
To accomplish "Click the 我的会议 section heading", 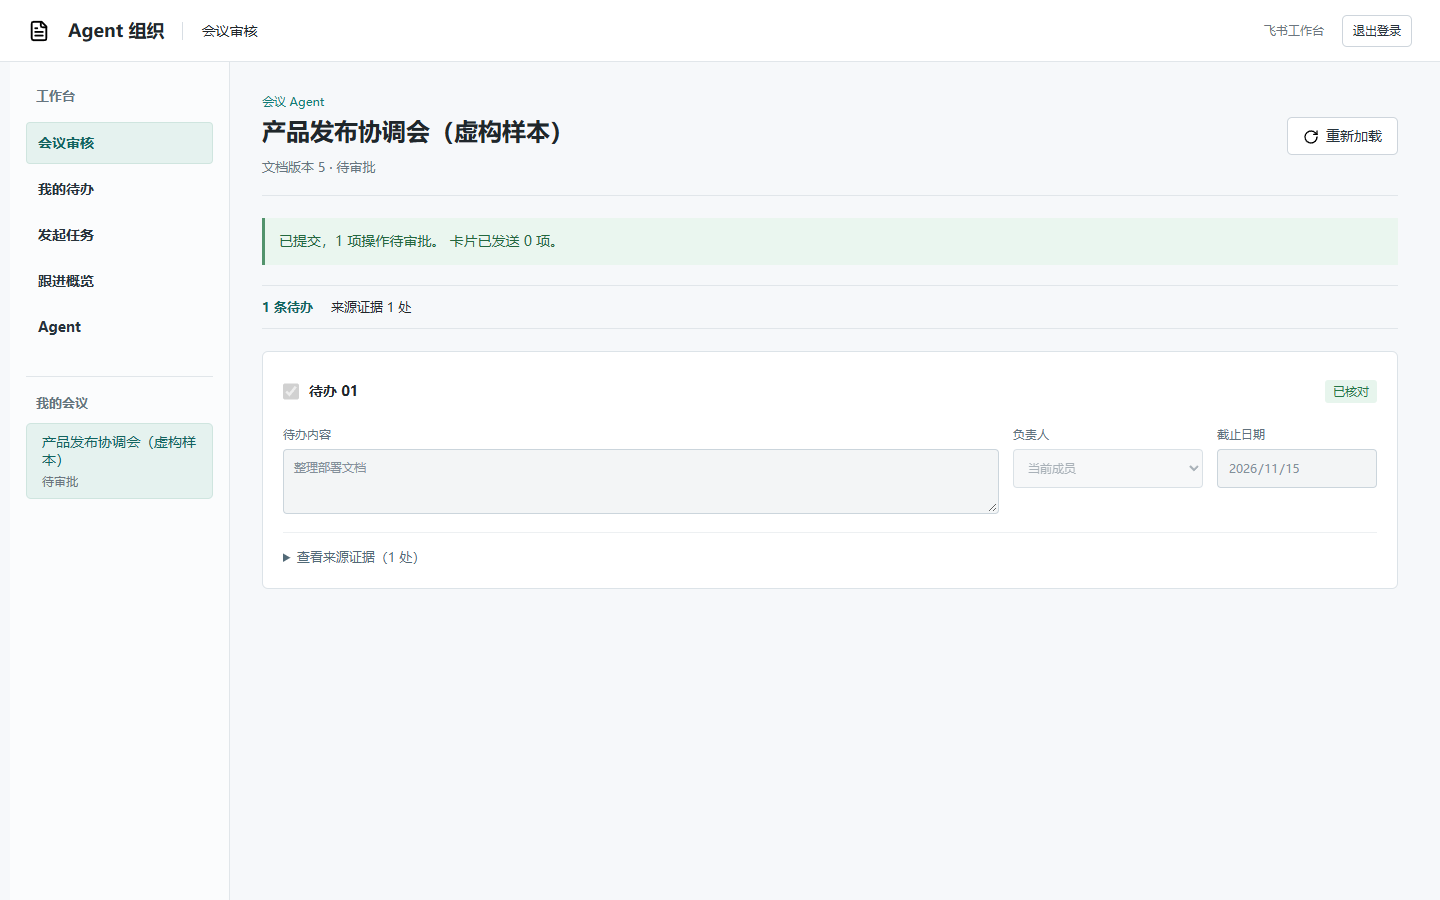I will click(62, 403).
